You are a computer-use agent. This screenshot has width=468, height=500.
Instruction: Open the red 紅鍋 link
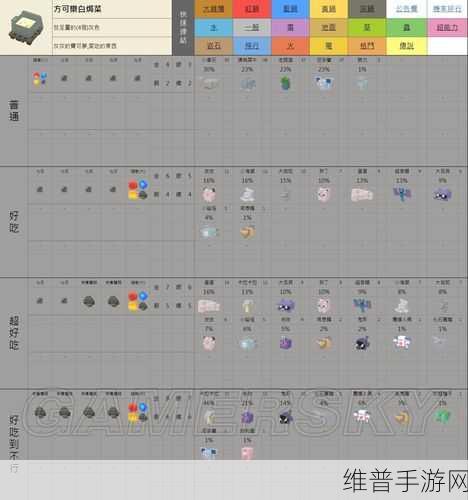[x=252, y=9]
